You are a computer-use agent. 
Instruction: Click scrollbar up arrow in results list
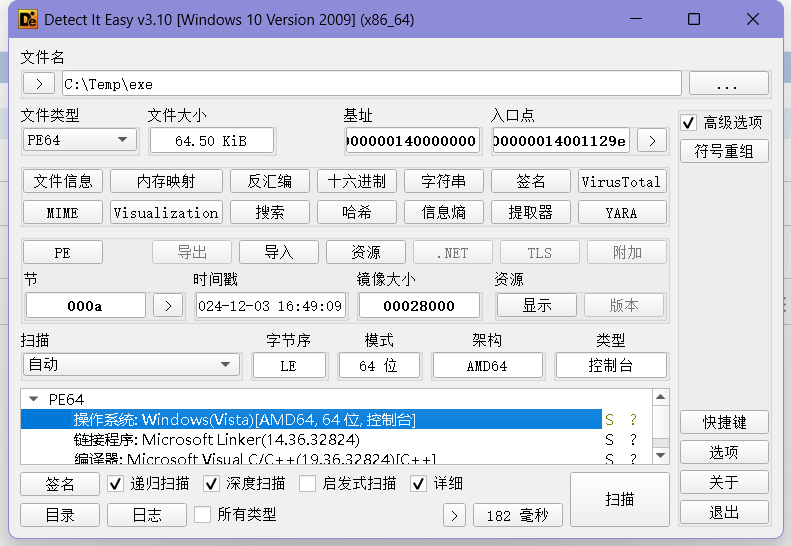(660, 397)
